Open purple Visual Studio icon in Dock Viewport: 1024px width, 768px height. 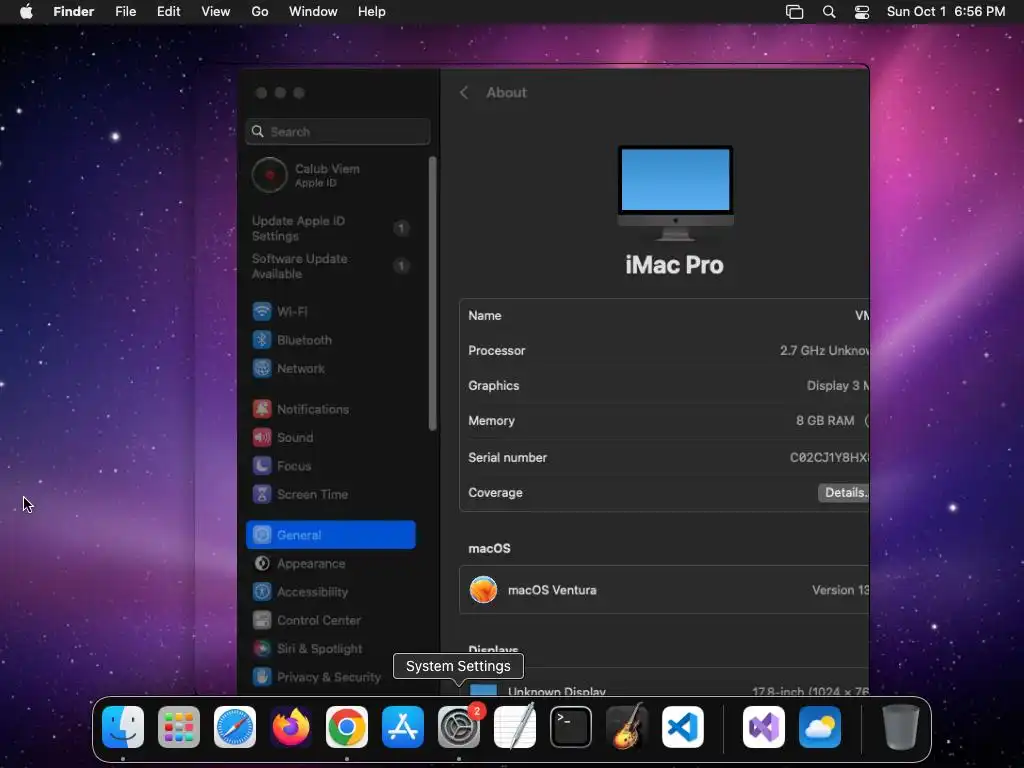(764, 727)
